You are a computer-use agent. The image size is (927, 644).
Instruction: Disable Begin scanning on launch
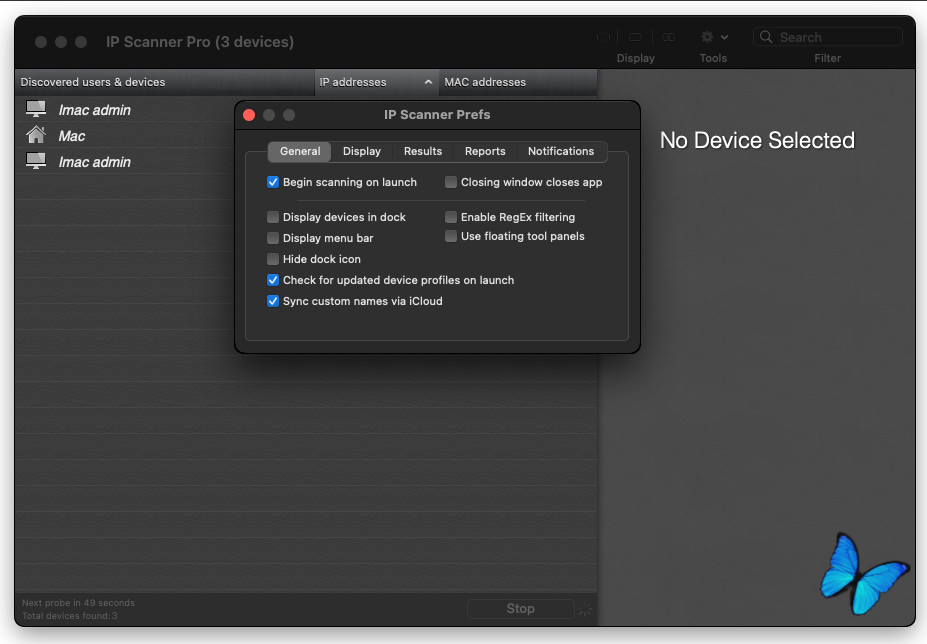click(273, 182)
